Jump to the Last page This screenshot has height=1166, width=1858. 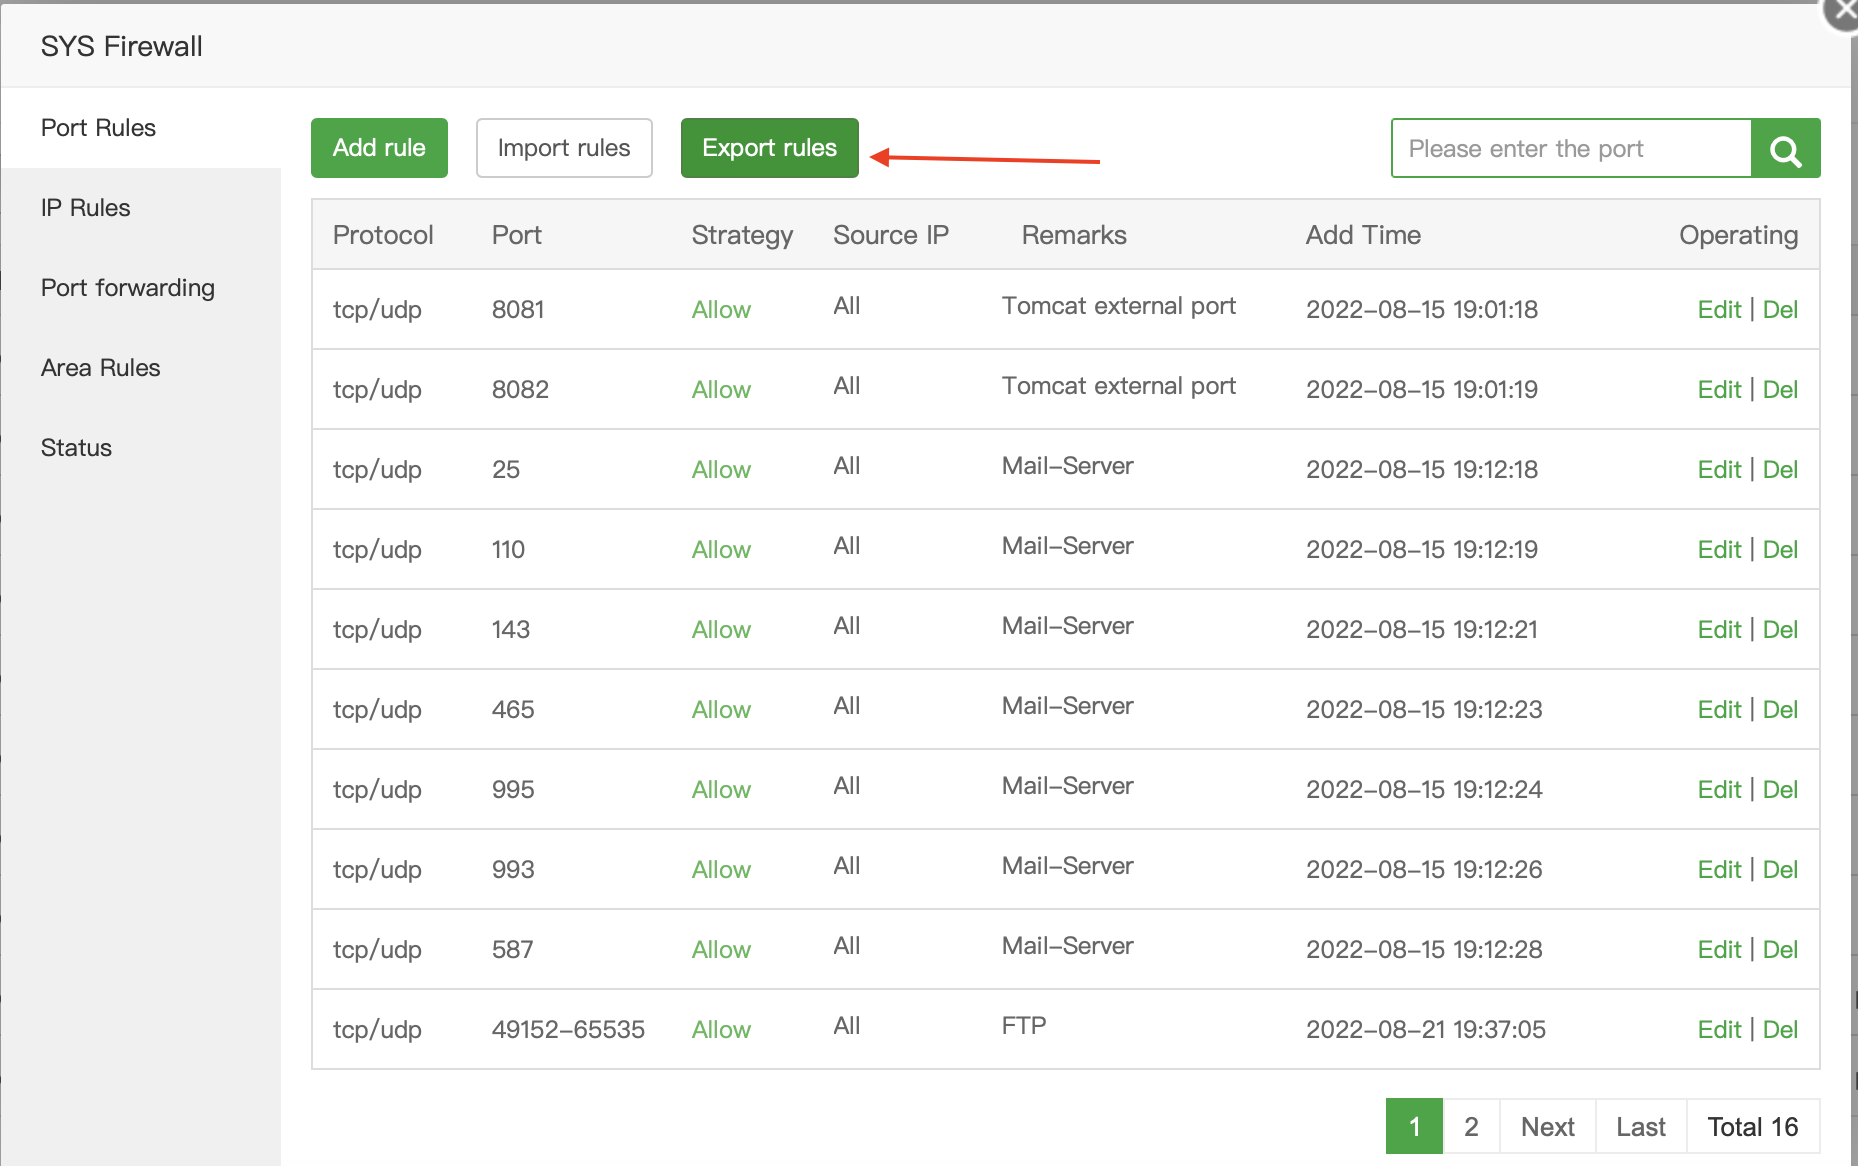click(x=1641, y=1127)
